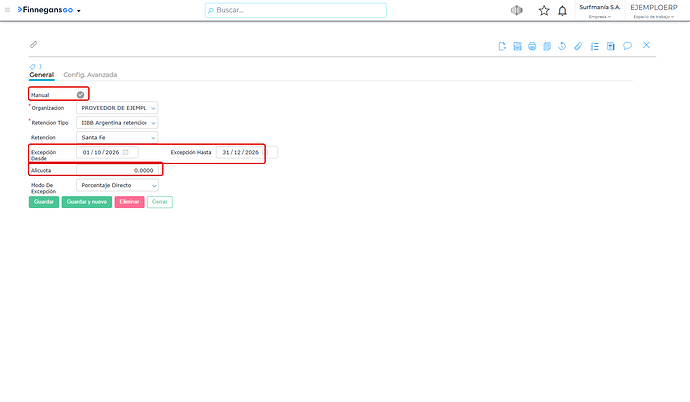Click the save disk toolbar icon
The height and width of the screenshot is (402, 690).
pyautogui.click(x=518, y=46)
